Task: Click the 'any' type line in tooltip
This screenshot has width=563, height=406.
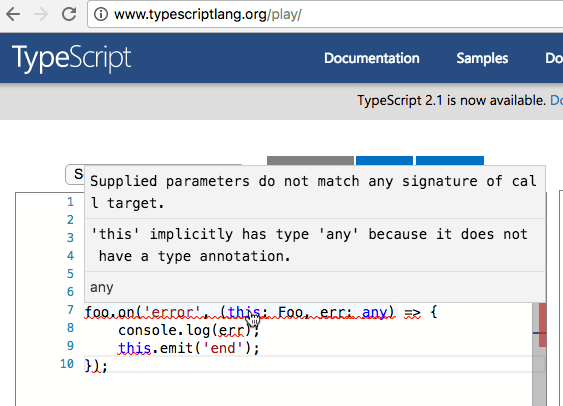Action: tap(102, 287)
